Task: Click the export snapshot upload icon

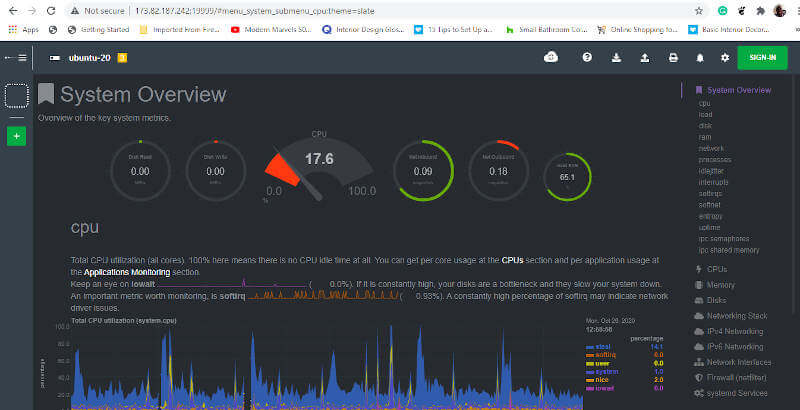Action: [644, 58]
